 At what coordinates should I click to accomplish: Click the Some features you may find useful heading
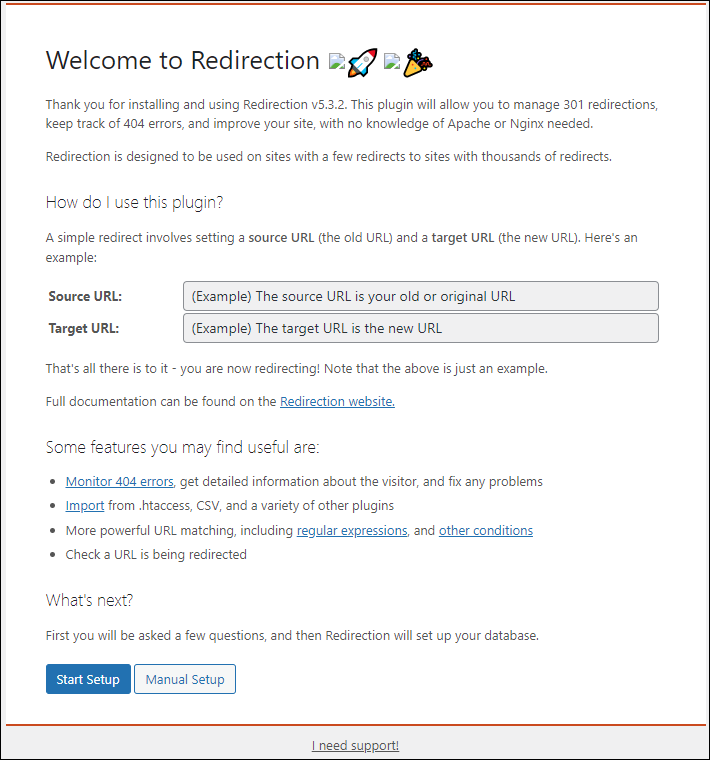183,447
